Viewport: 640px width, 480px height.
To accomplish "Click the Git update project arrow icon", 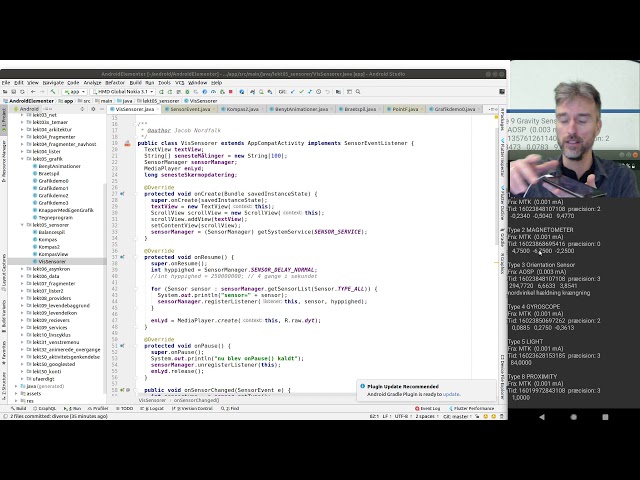I will tap(293, 92).
